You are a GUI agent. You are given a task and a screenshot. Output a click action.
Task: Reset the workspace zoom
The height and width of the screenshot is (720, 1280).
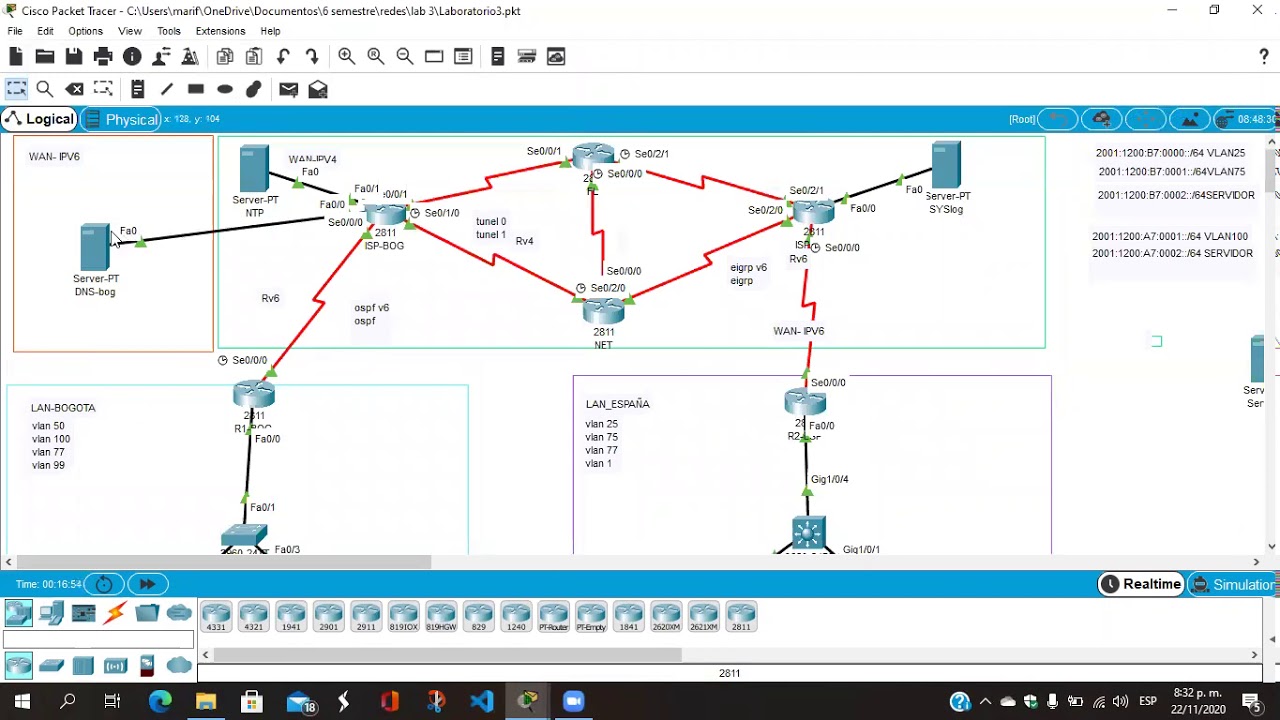point(375,57)
